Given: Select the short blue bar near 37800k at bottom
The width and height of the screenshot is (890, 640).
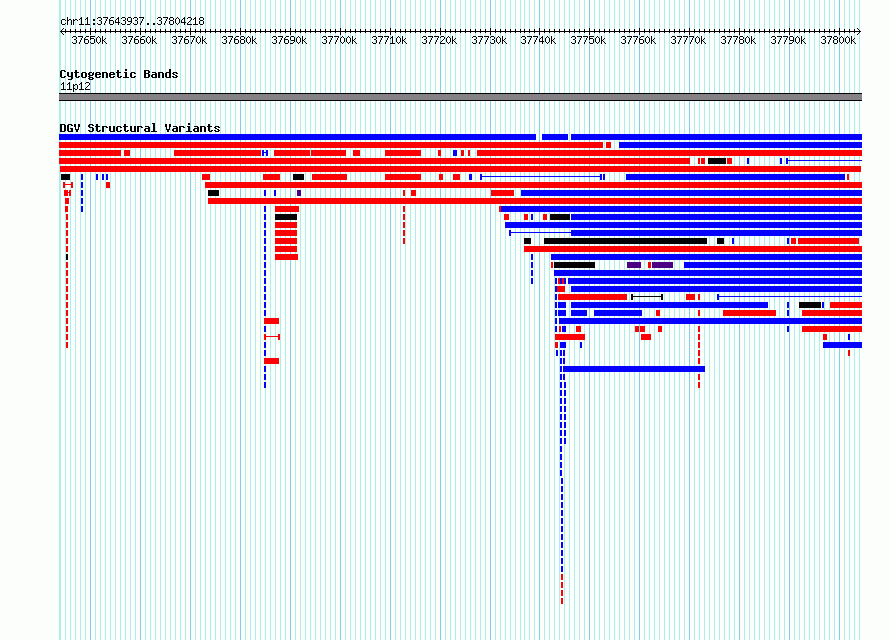Looking at the screenshot, I should point(842,345).
